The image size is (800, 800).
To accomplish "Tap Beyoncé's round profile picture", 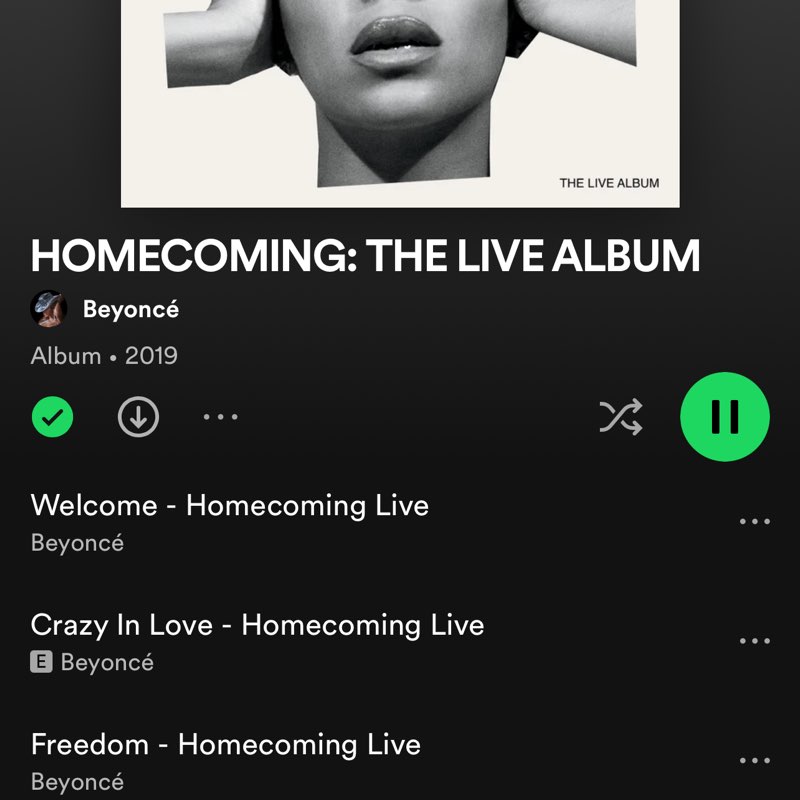I will pos(49,309).
